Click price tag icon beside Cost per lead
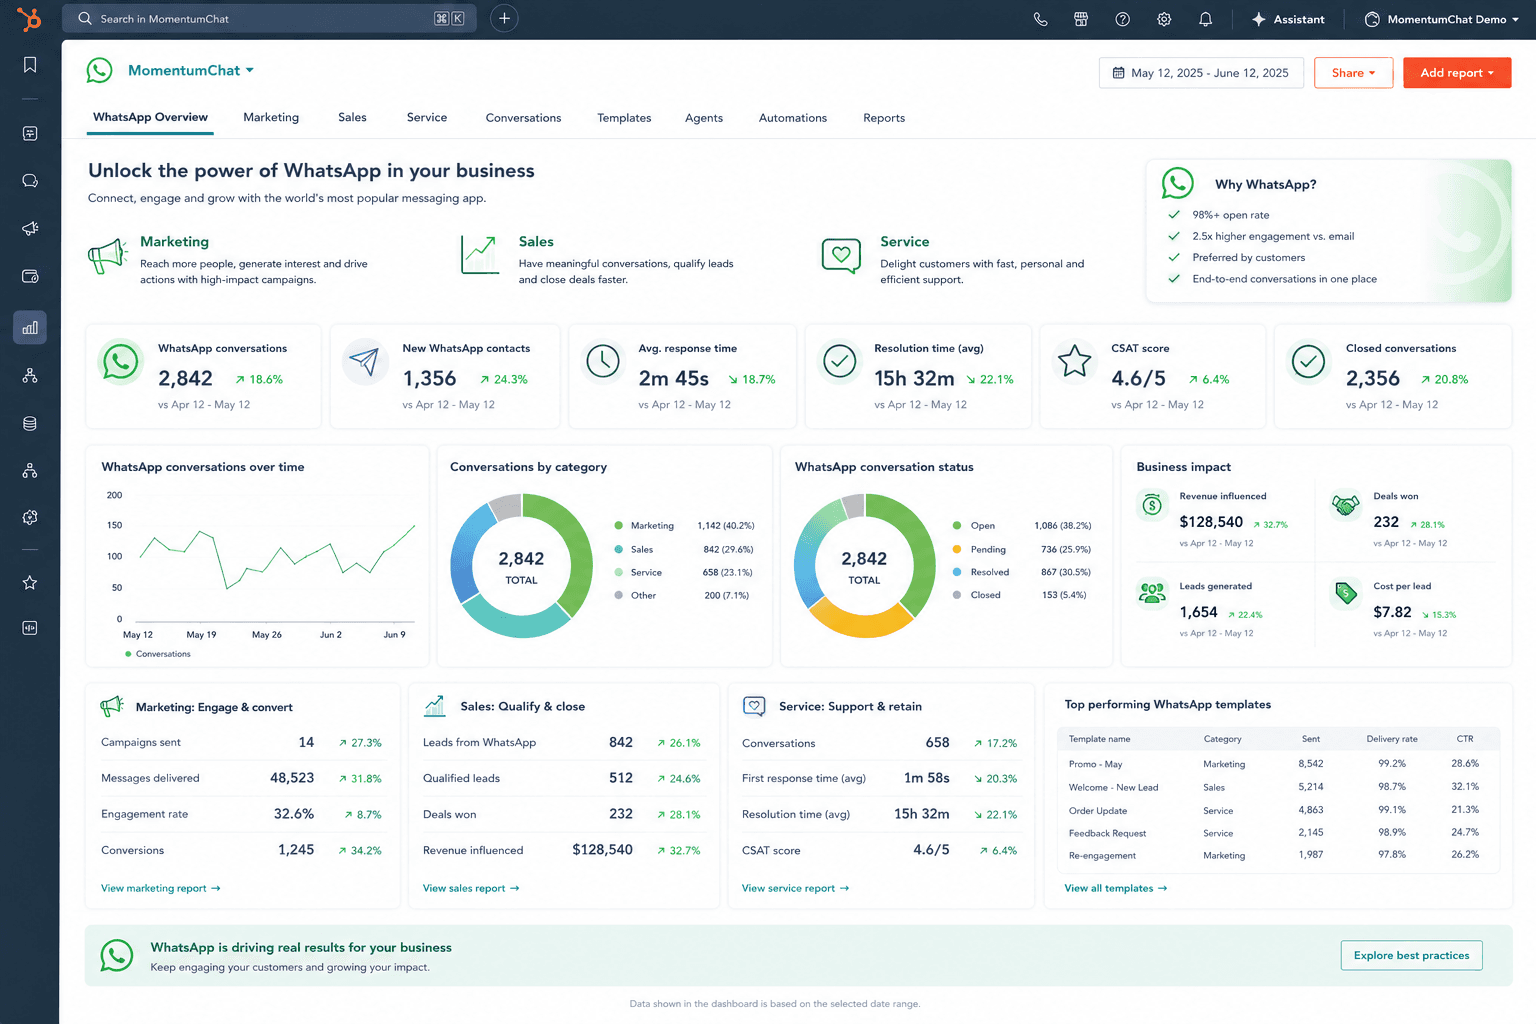1536x1024 pixels. tap(1346, 594)
